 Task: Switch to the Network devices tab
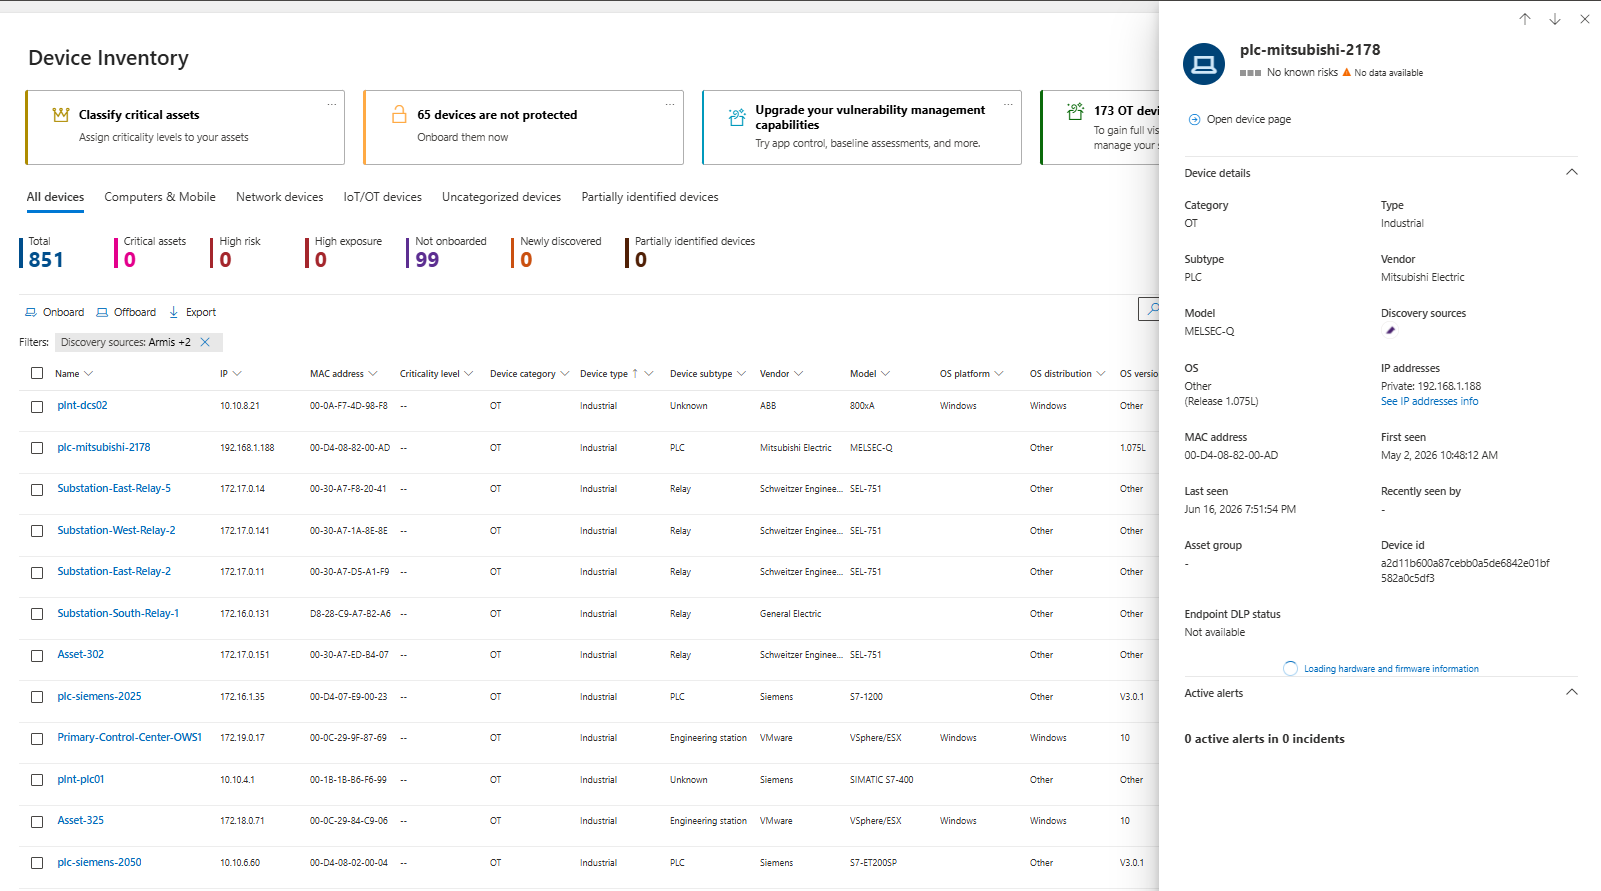point(280,197)
